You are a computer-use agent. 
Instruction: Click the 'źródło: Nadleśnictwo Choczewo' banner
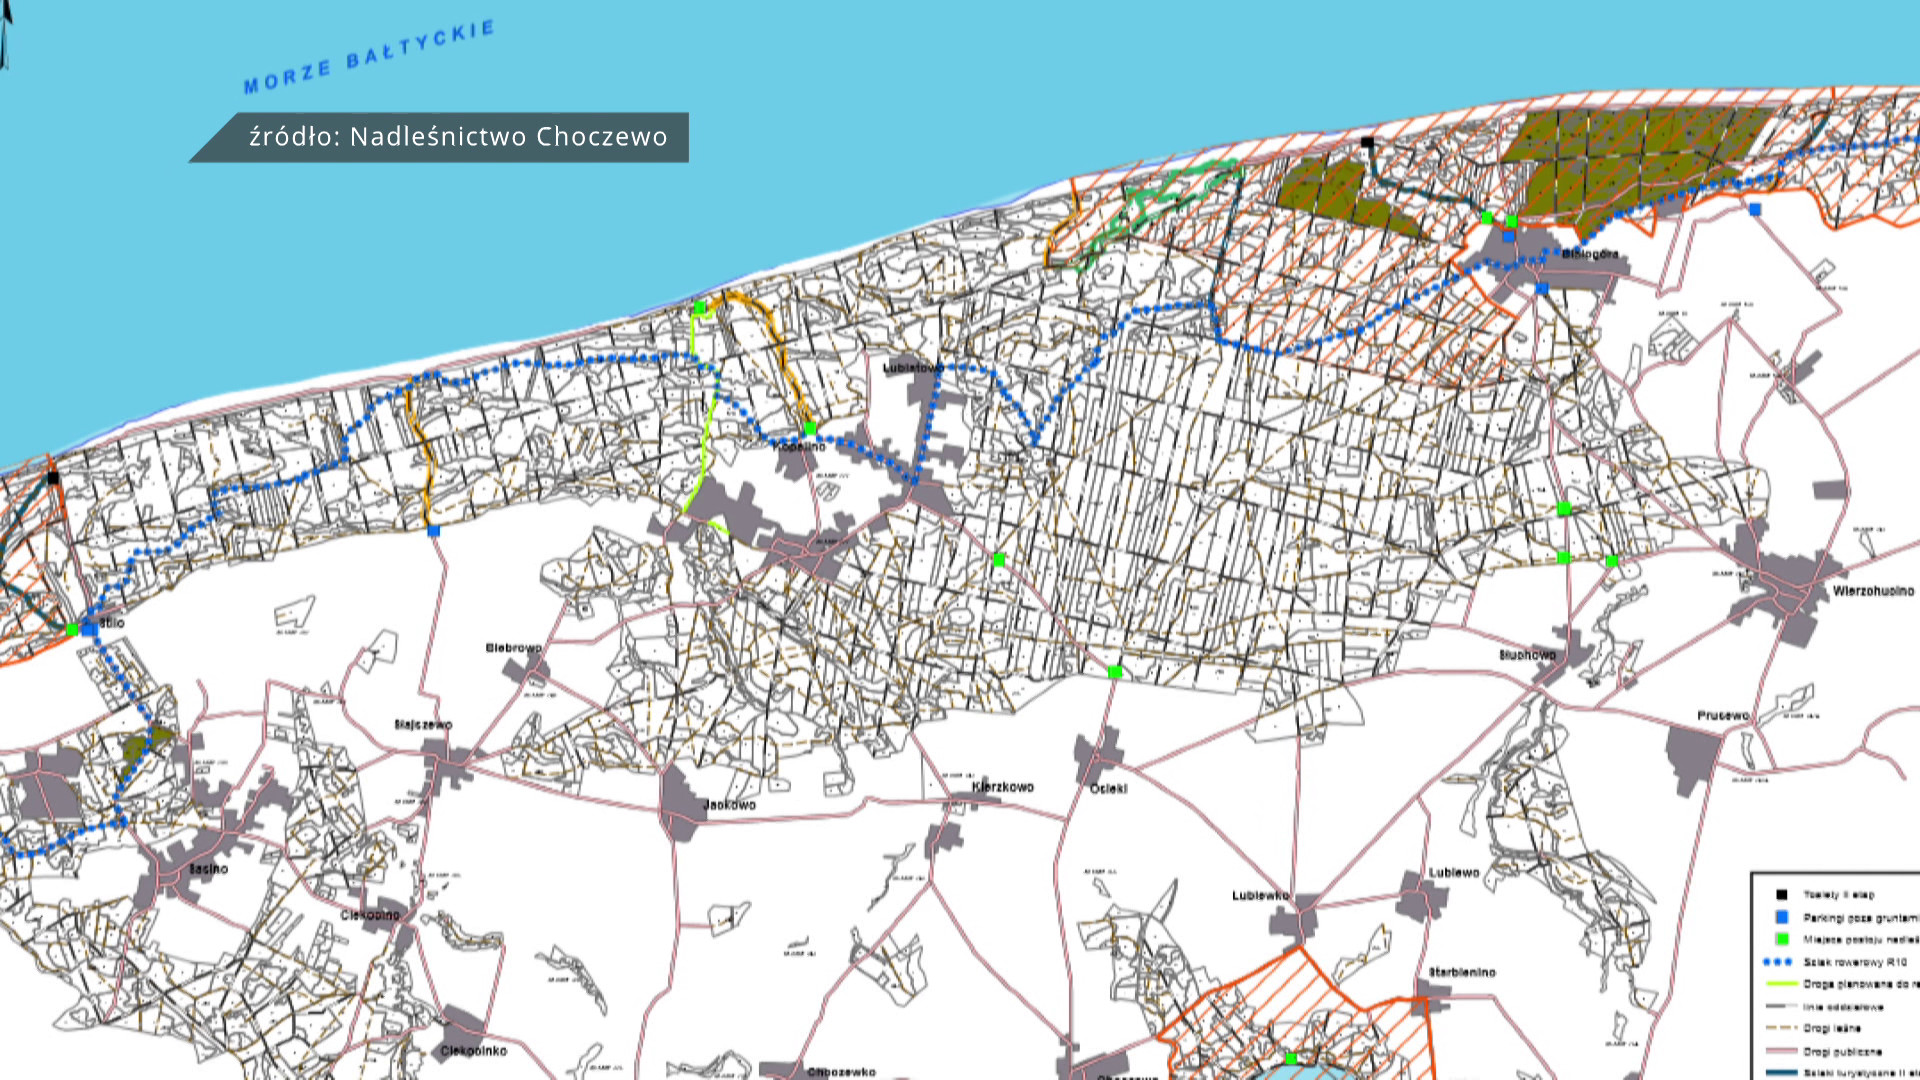(457, 137)
